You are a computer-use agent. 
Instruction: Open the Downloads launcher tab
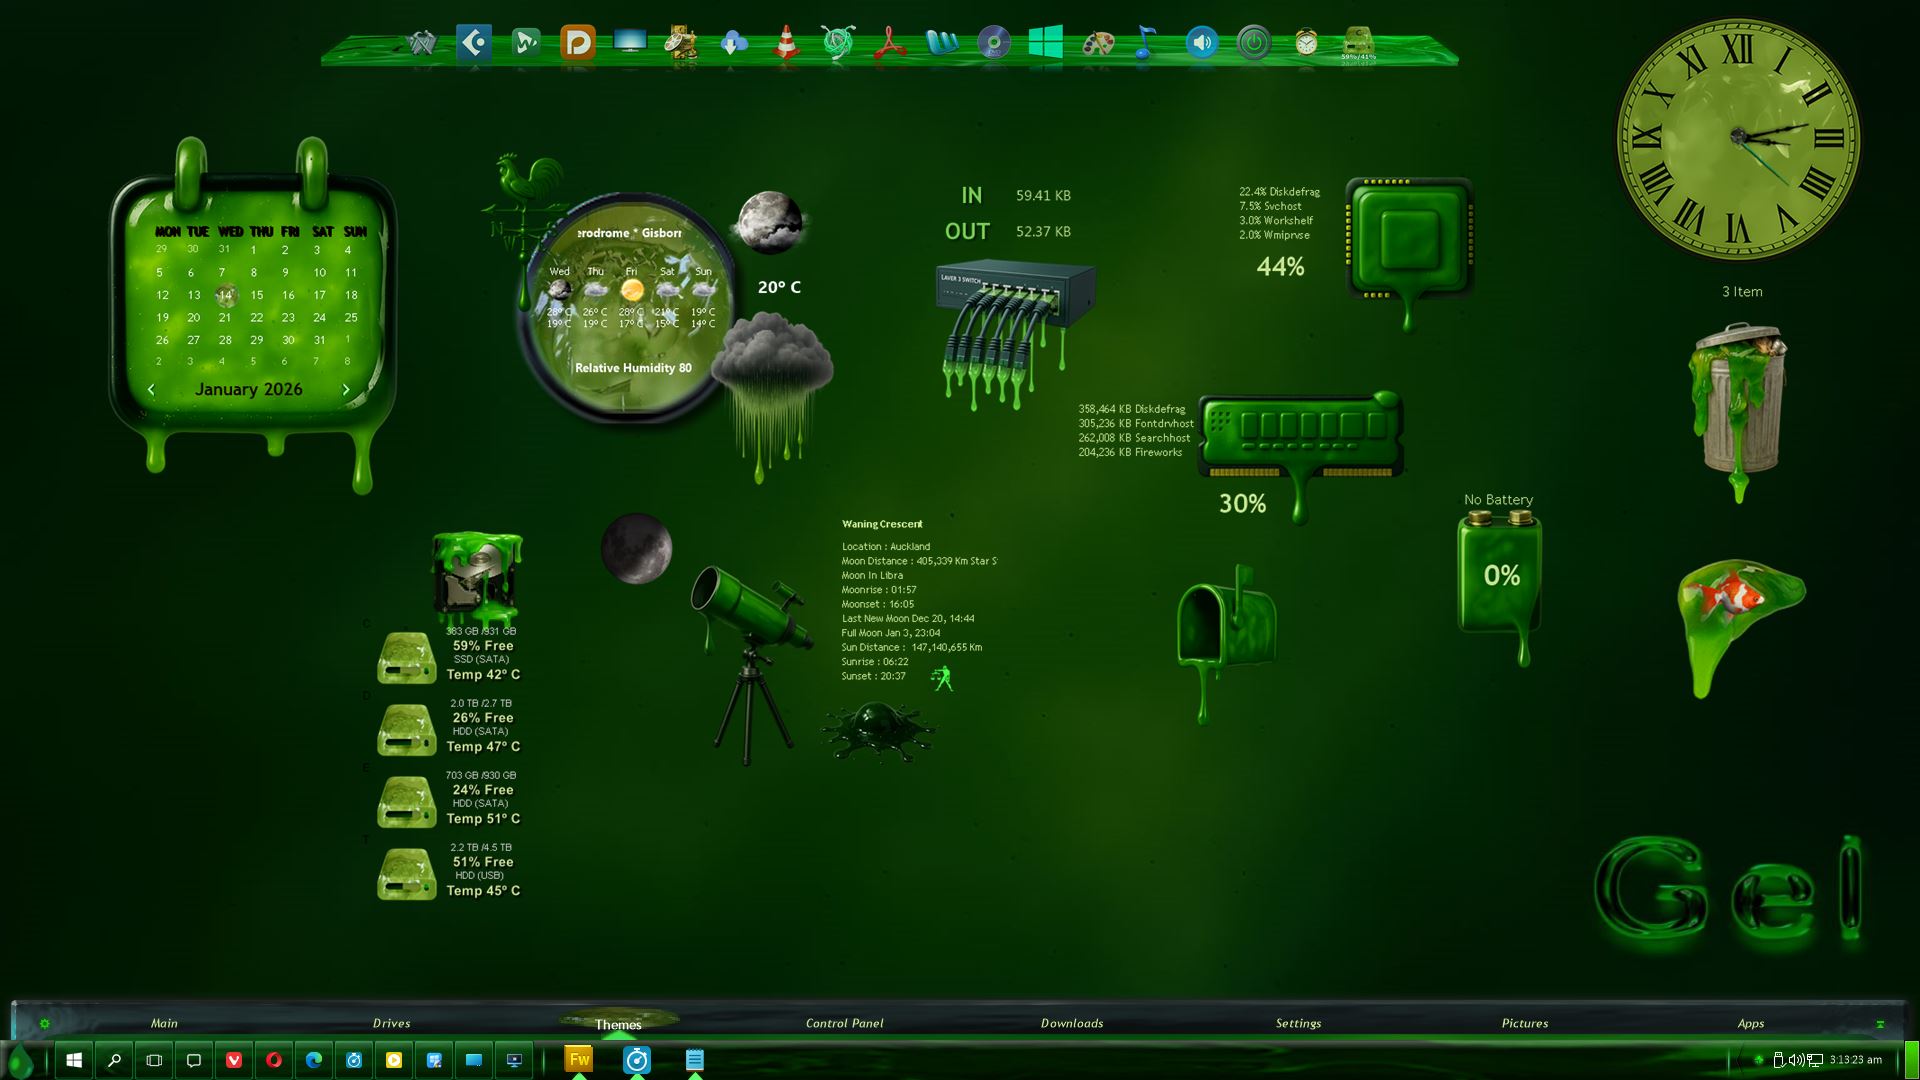coord(1071,1023)
